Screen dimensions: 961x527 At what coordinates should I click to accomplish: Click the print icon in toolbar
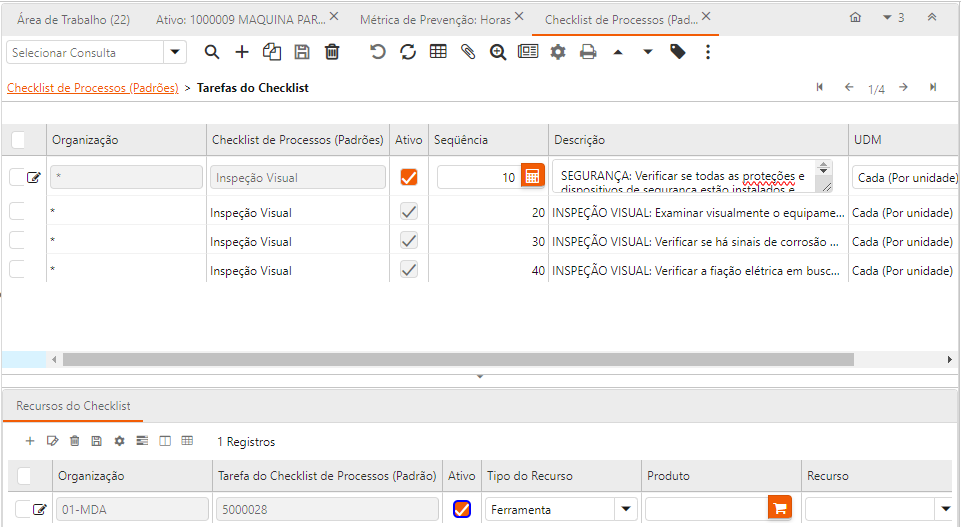tap(588, 52)
